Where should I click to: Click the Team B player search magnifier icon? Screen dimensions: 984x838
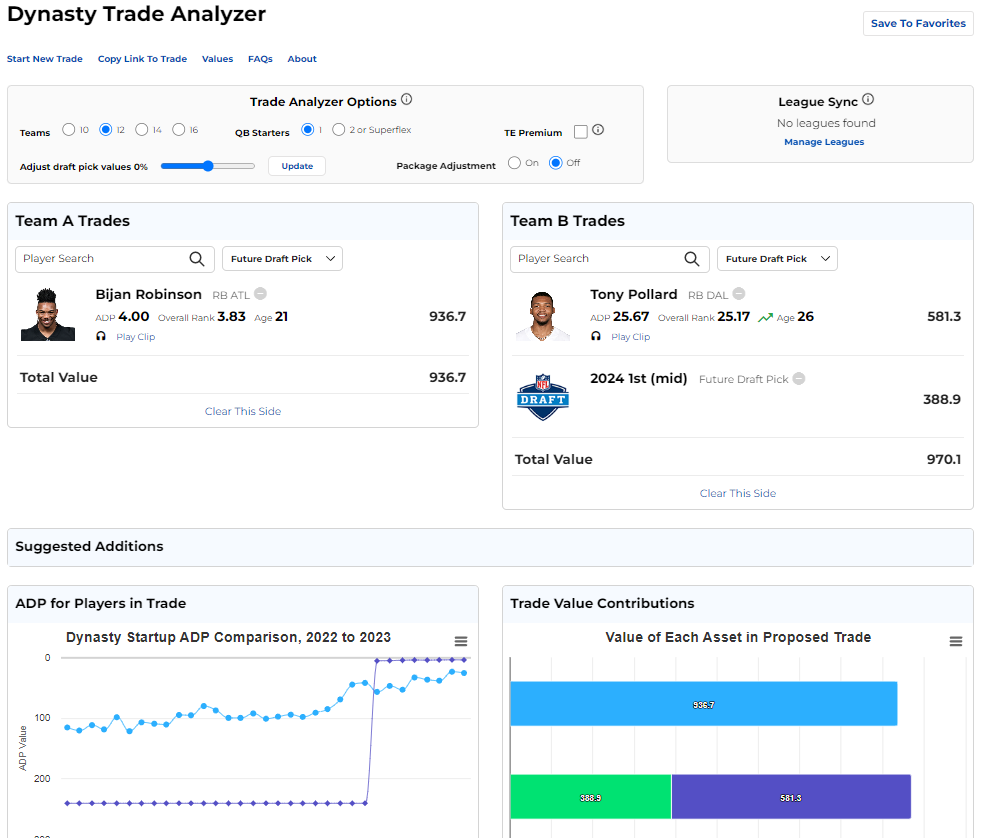click(x=692, y=259)
